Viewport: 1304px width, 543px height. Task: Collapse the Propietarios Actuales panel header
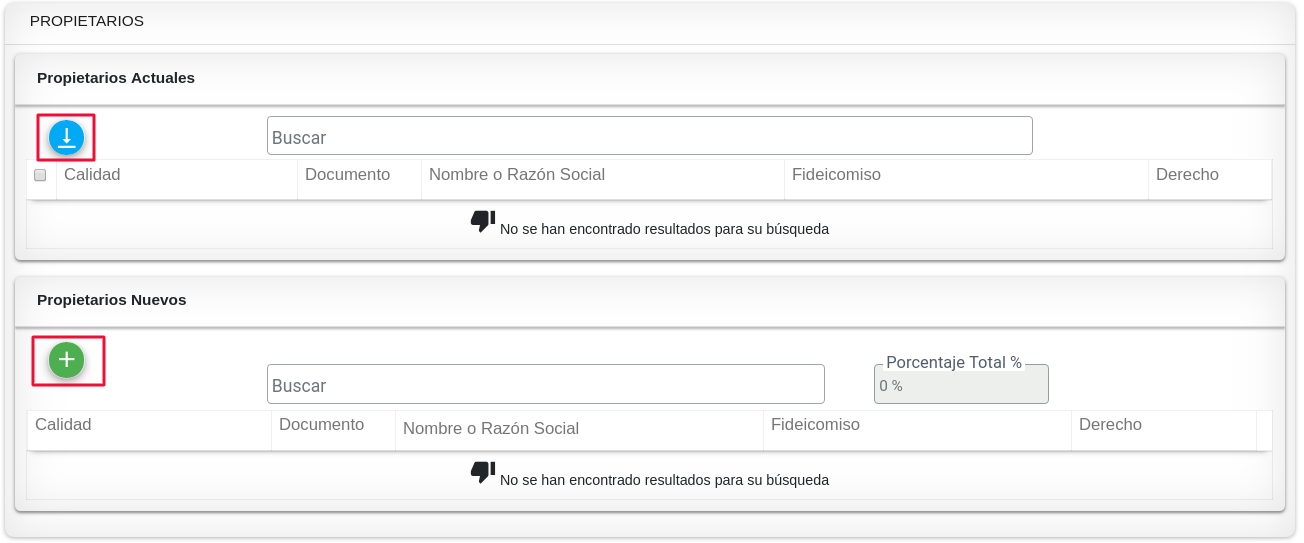click(x=116, y=78)
